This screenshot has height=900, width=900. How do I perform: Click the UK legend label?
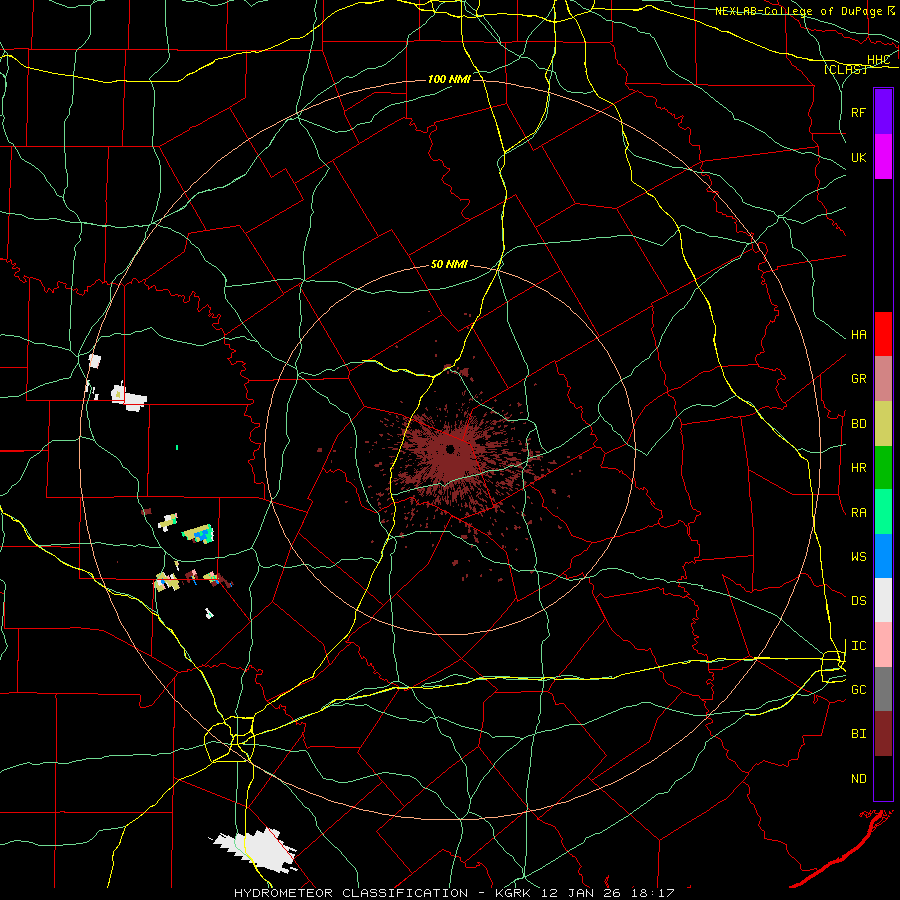pos(858,158)
